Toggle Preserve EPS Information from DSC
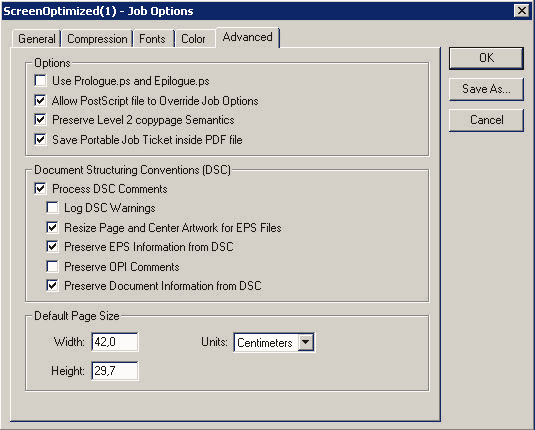The width and height of the screenshot is (535, 430). pyautogui.click(x=52, y=246)
